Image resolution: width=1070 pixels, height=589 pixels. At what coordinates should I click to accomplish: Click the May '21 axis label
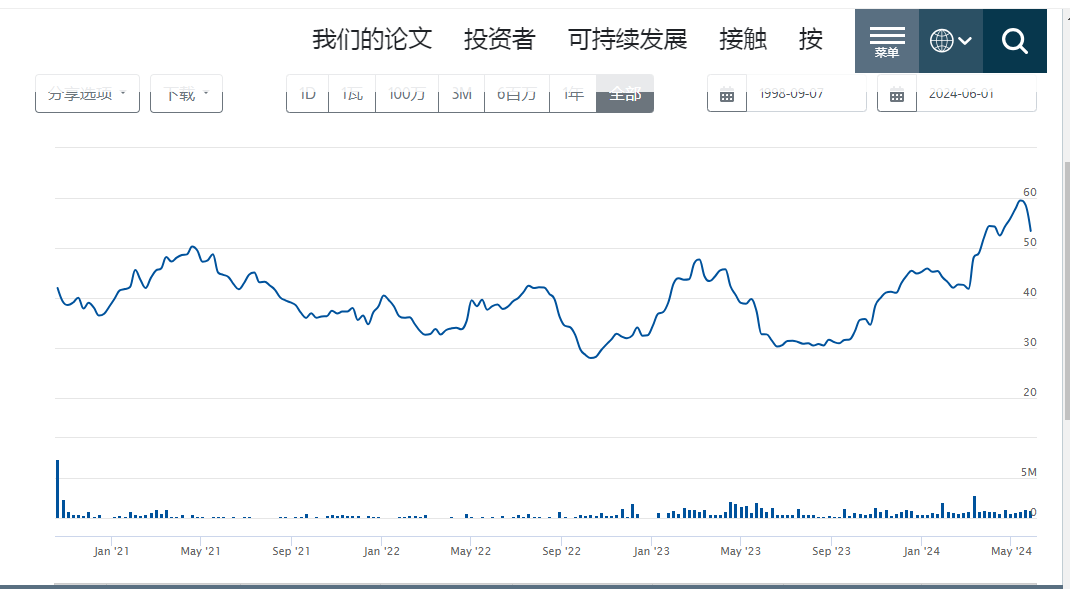point(201,551)
